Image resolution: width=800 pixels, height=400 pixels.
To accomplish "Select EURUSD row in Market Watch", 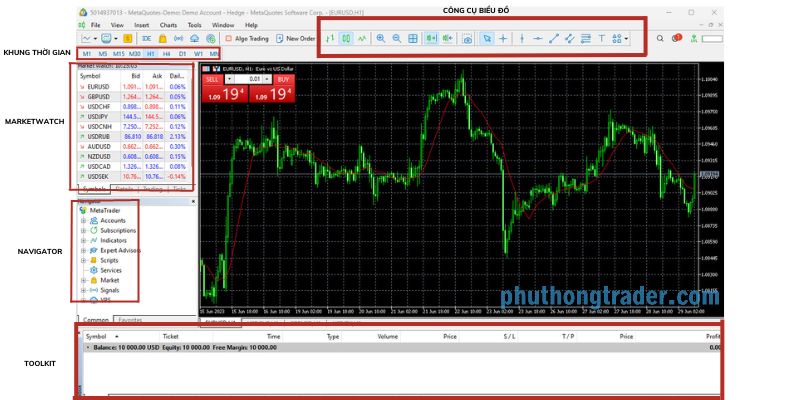I will (135, 87).
